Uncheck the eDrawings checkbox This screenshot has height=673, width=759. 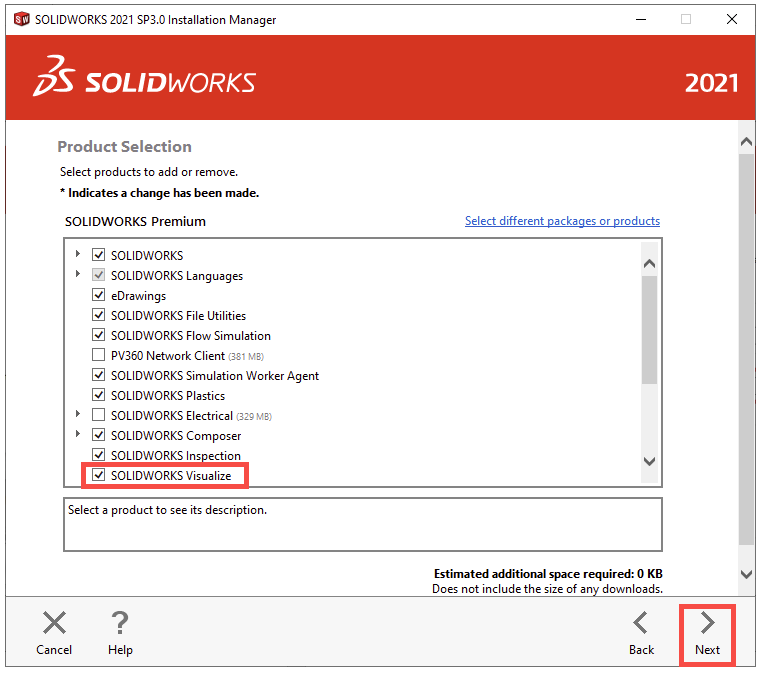point(98,295)
